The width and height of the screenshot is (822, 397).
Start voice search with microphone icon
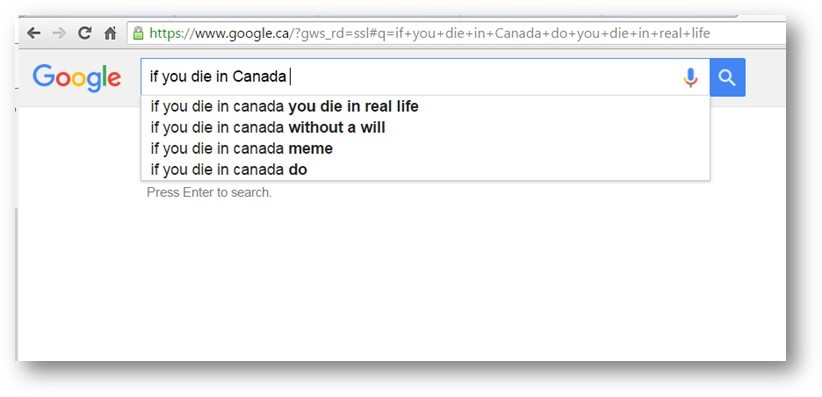pyautogui.click(x=690, y=78)
